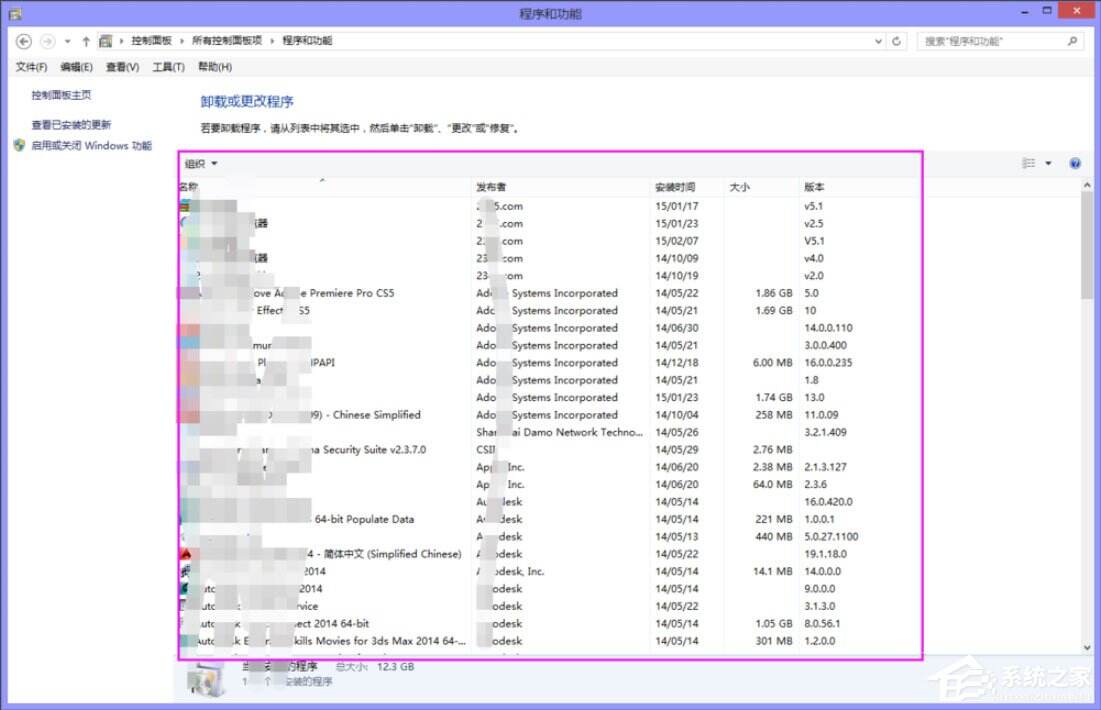The image size is (1101, 710).
Task: Open 查看已安装的更新 link
Action: tap(71, 124)
